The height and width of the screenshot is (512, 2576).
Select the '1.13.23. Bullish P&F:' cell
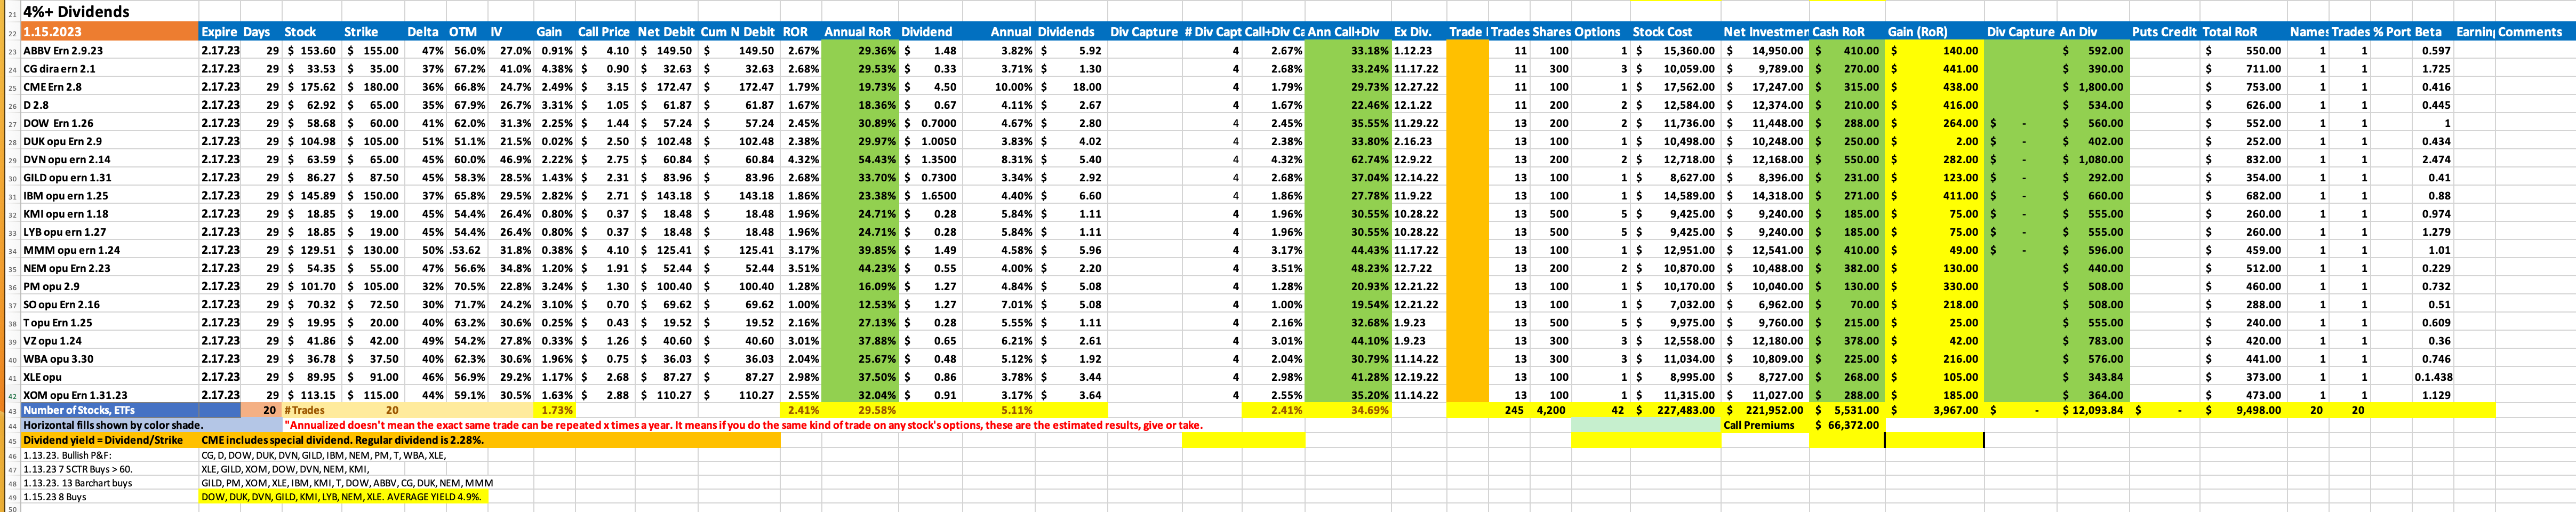pos(110,455)
